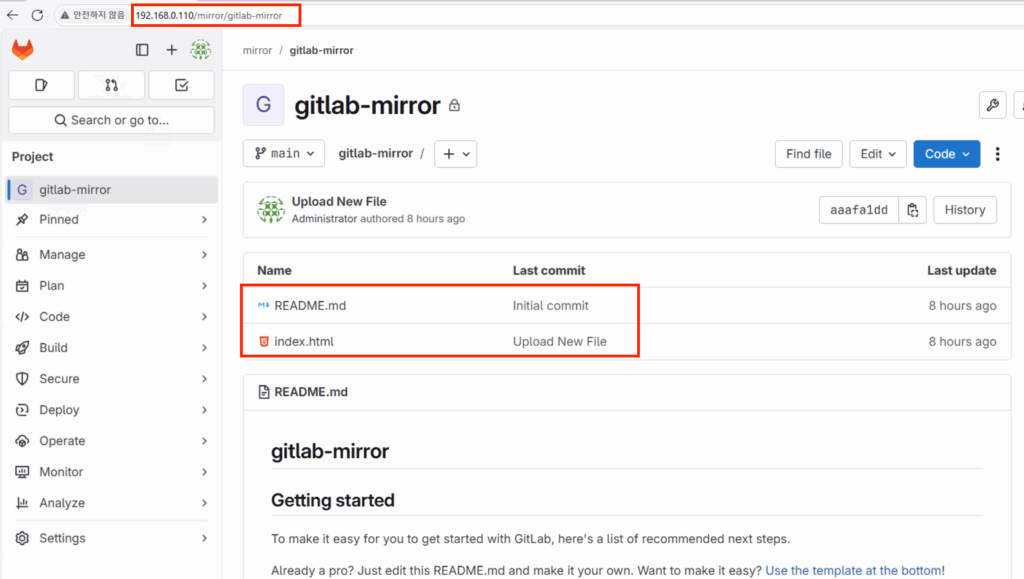Open the To-Do list shortcut

(182, 85)
